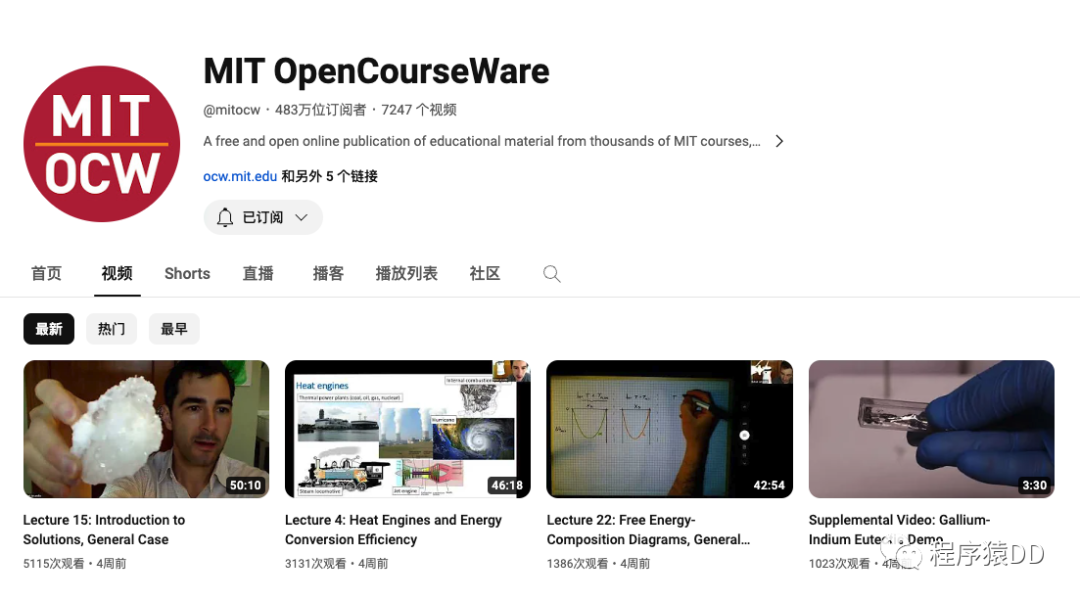Click title 'Lecture 22: Free Energy-Composition Diagrams'

pos(648,529)
